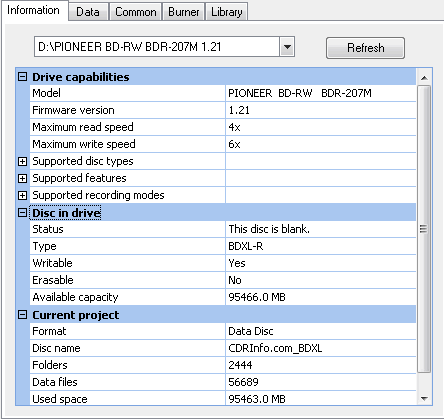This screenshot has height=419, width=444.
Task: Click the disc type value BDXL-R
Action: pyautogui.click(x=246, y=246)
